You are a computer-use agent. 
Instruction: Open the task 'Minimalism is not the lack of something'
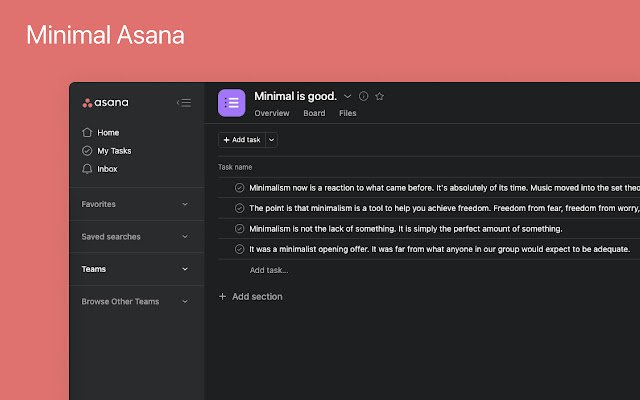pyautogui.click(x=406, y=229)
